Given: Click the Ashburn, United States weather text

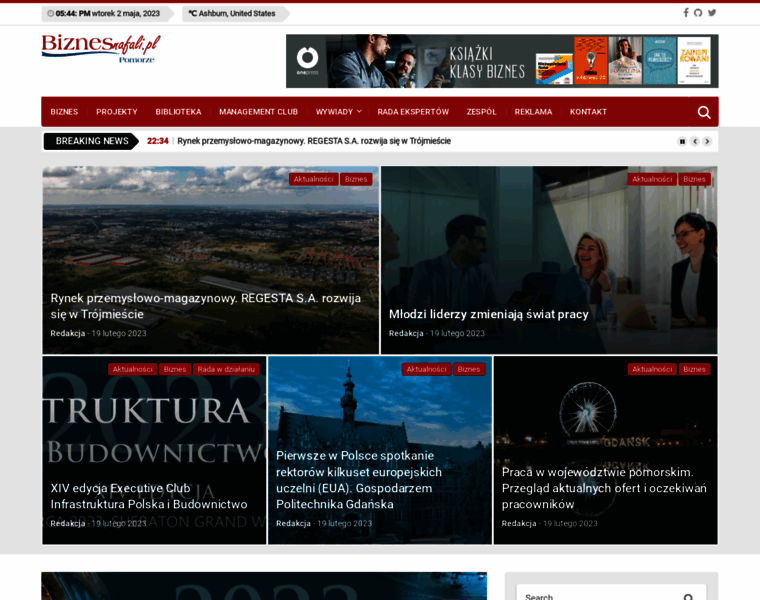Looking at the screenshot, I should [237, 14].
